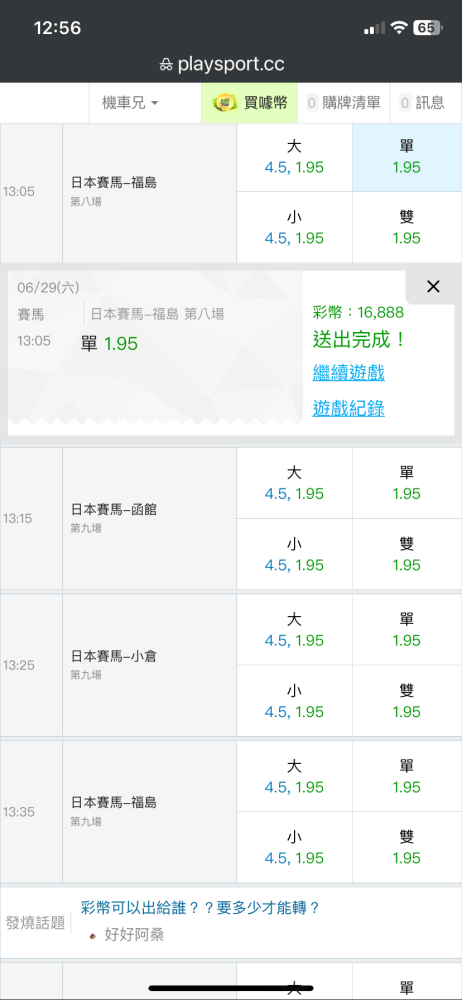Tap the Wi-Fi icon in status bar
The image size is (462, 1000).
[x=399, y=28]
